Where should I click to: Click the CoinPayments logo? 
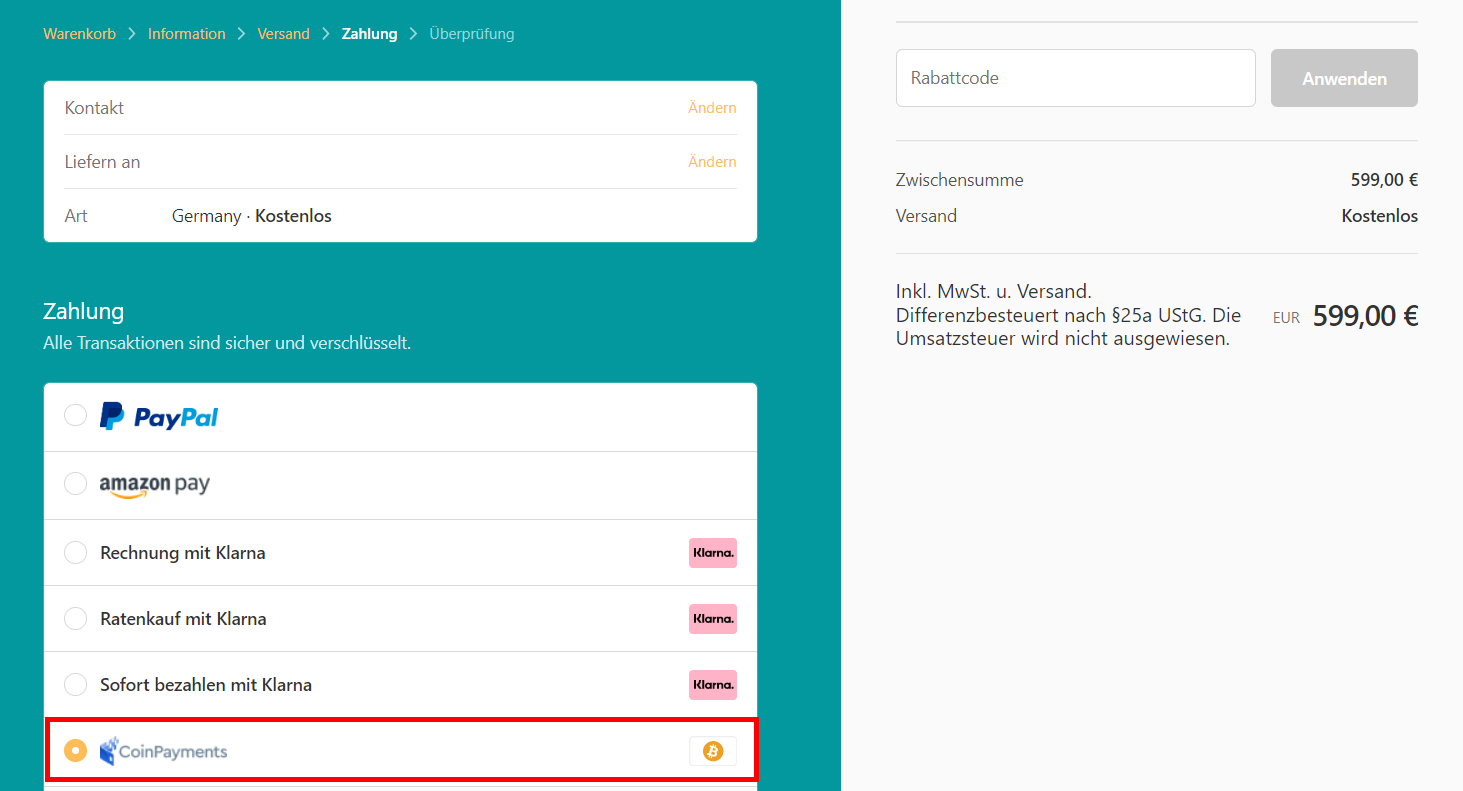click(x=163, y=751)
